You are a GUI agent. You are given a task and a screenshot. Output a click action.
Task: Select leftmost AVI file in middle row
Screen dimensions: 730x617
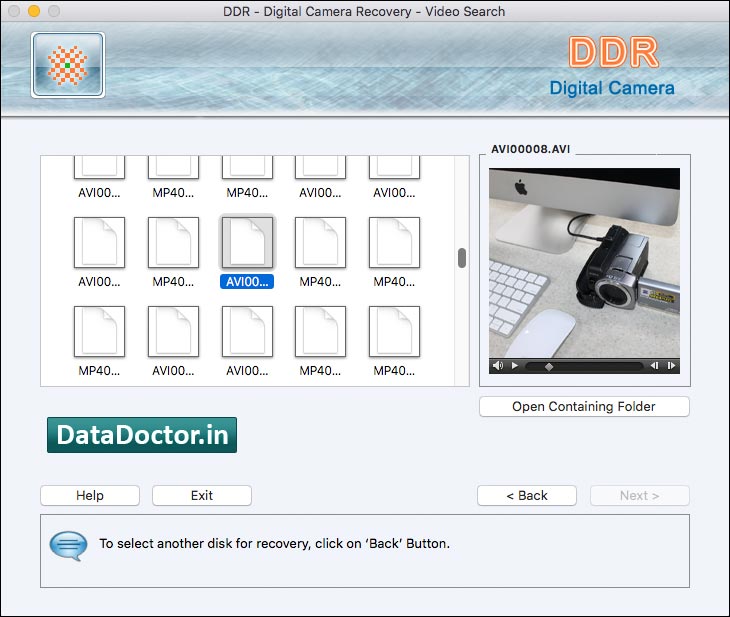(100, 243)
